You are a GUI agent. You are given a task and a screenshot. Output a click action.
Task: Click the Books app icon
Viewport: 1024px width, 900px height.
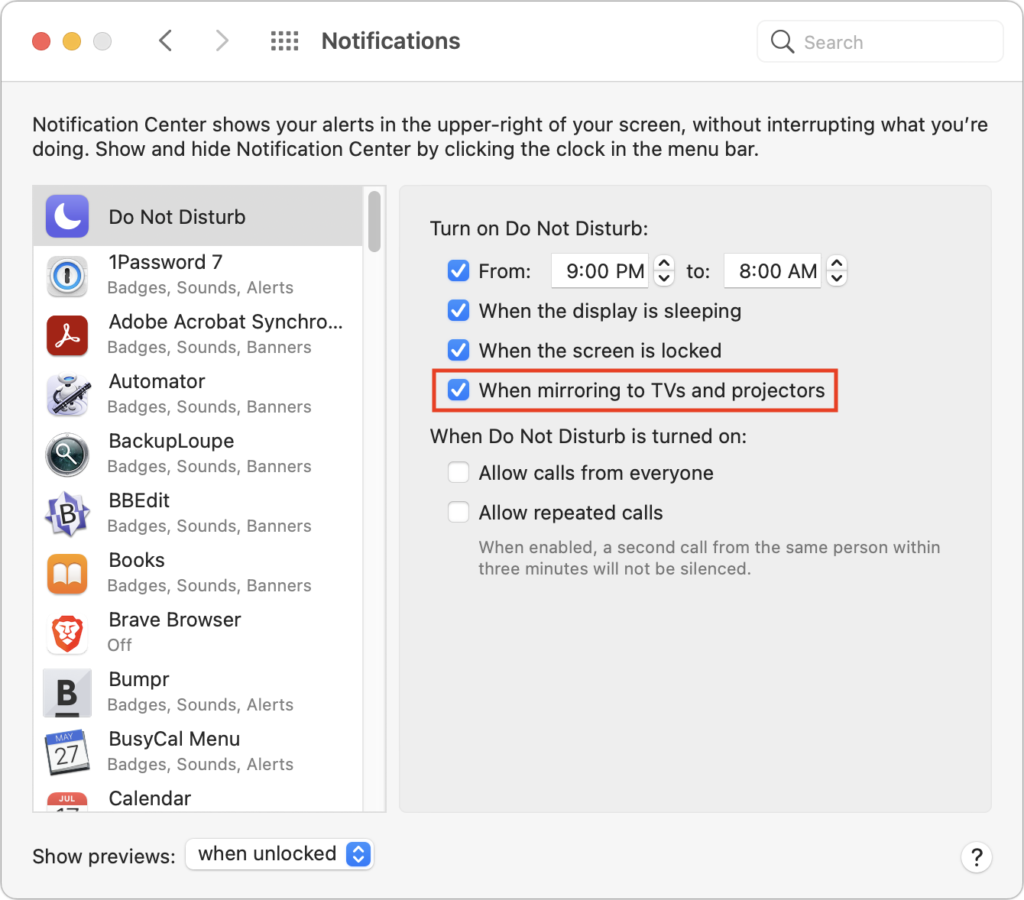67,573
